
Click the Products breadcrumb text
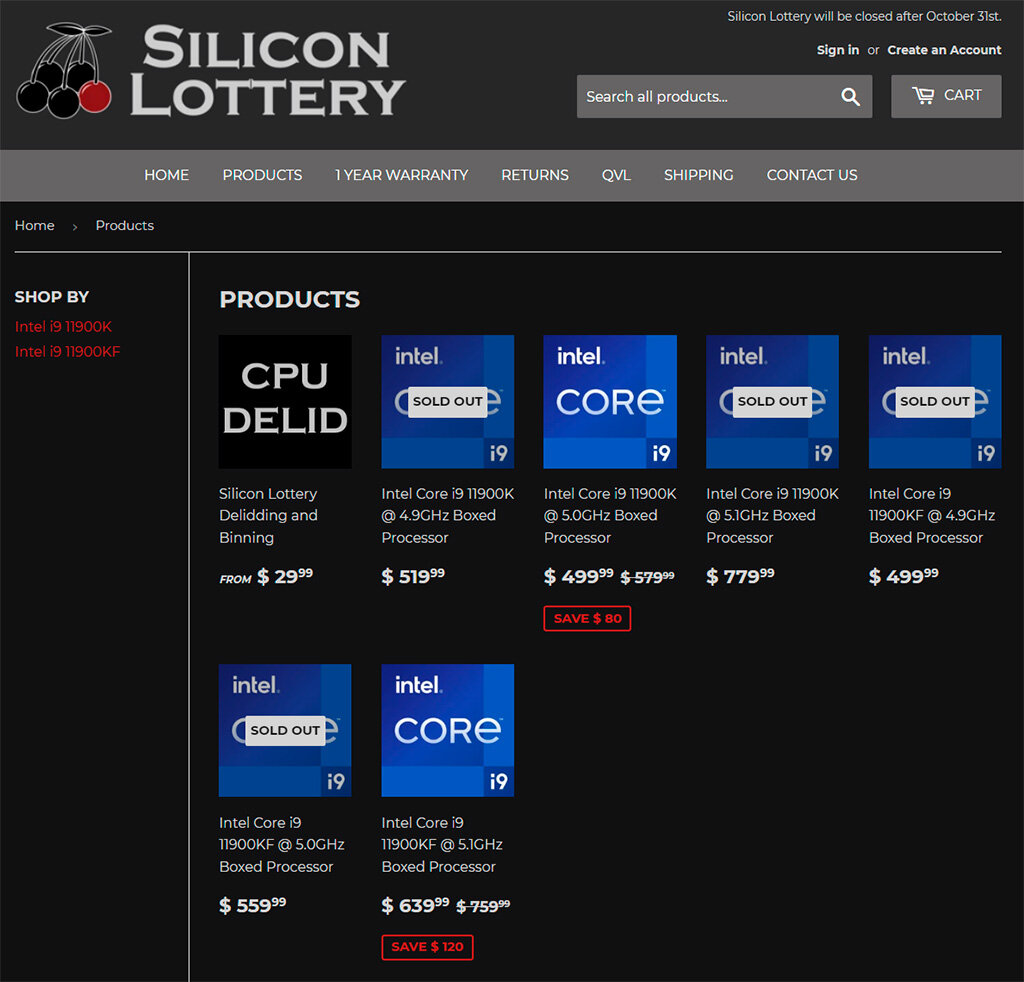coord(125,225)
